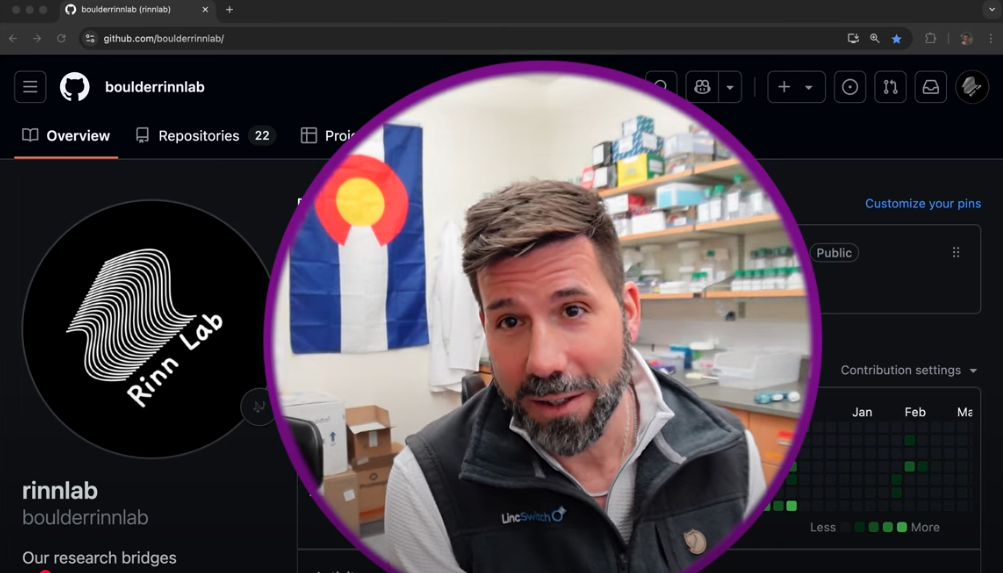Click the Repositories count badge 22
1003x573 pixels.
click(x=262, y=136)
